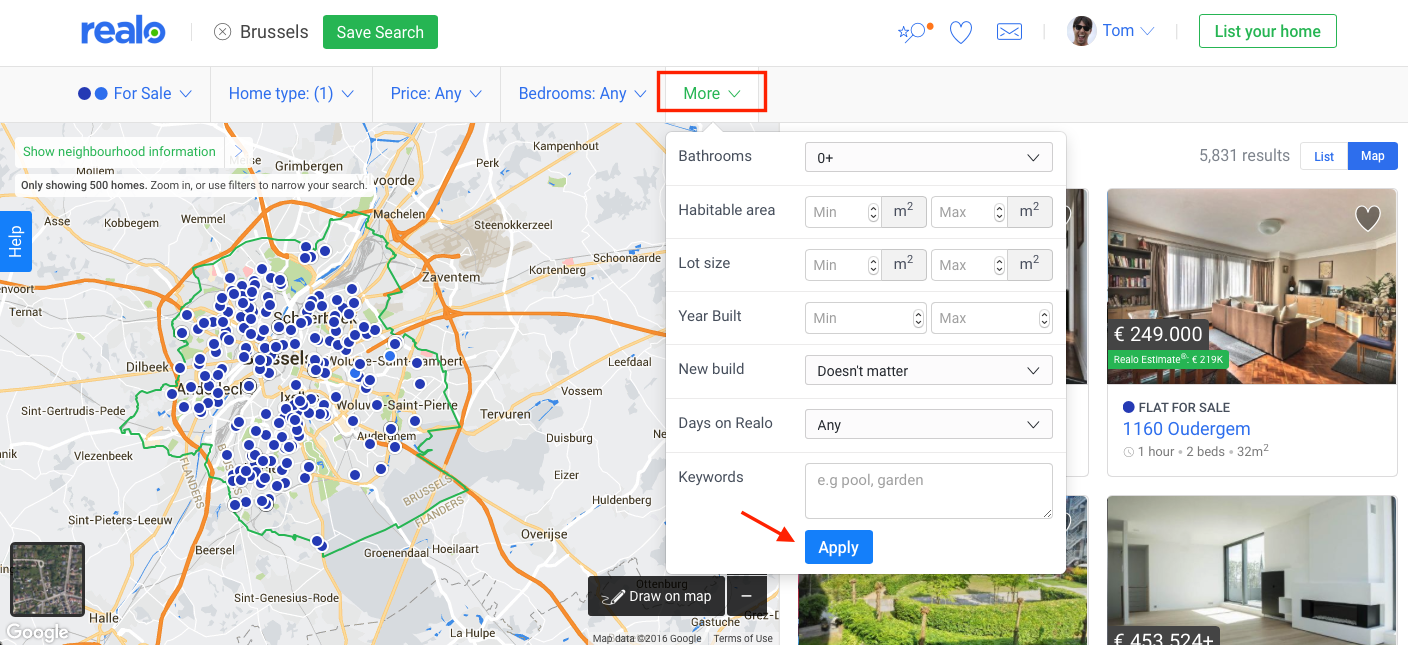Zoom out the map with minus button
This screenshot has height=645, width=1408.
coord(746,595)
